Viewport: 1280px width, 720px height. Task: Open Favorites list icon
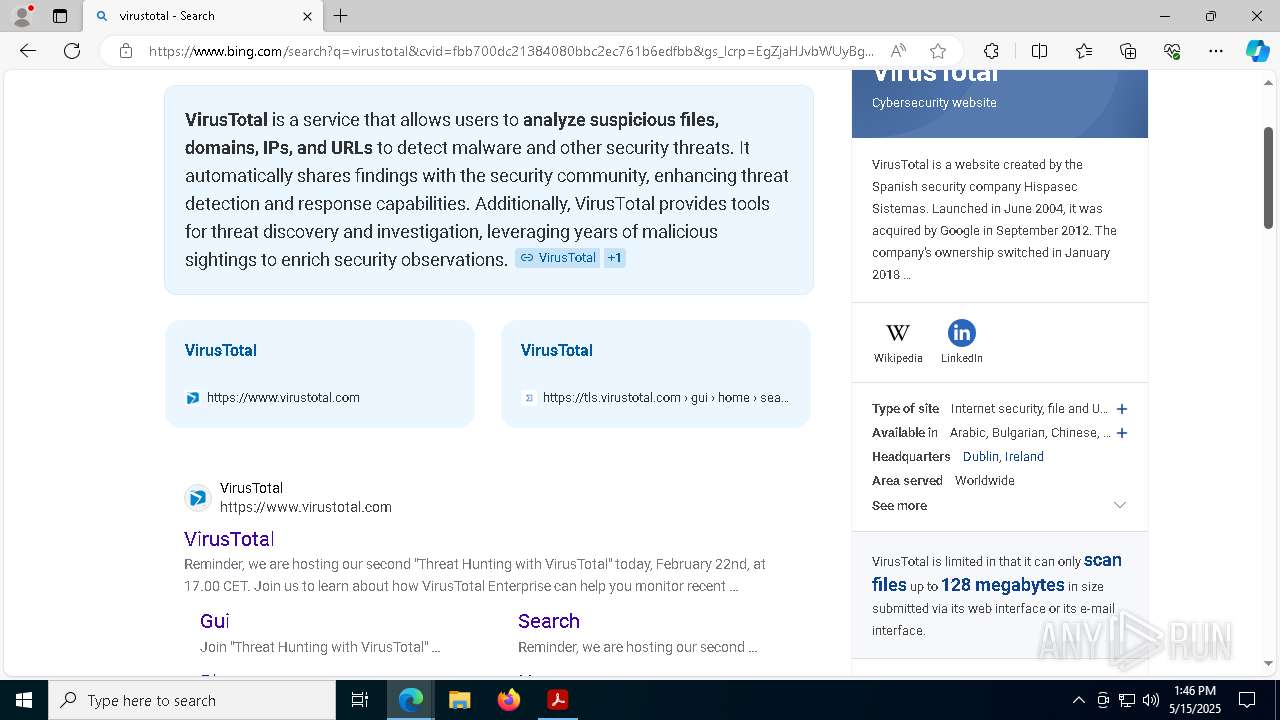[x=1084, y=51]
